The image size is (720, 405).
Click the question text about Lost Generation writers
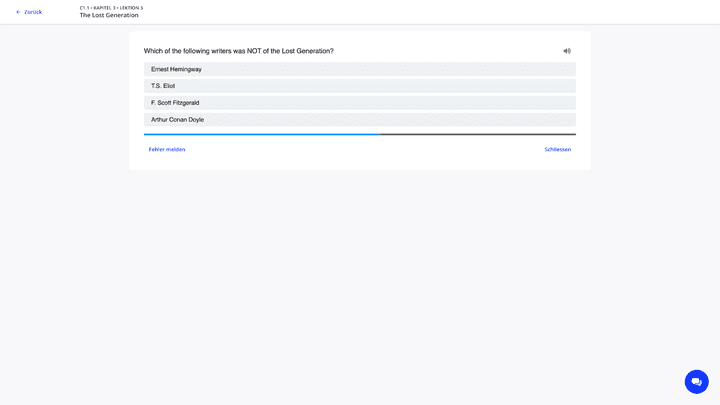238,51
